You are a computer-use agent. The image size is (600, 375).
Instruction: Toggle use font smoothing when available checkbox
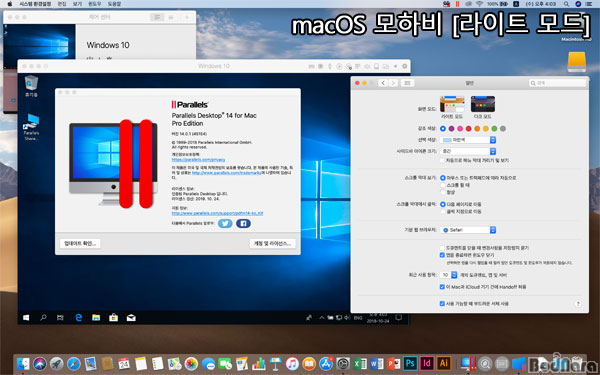pyautogui.click(x=442, y=303)
